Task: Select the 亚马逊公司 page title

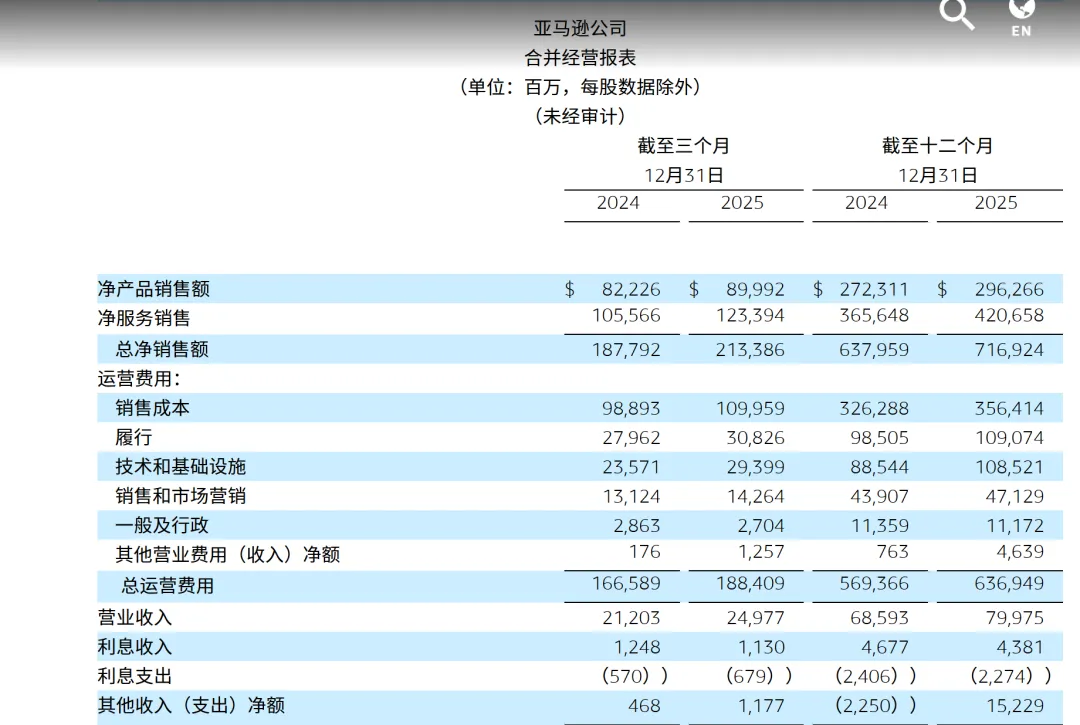Action: pos(581,27)
